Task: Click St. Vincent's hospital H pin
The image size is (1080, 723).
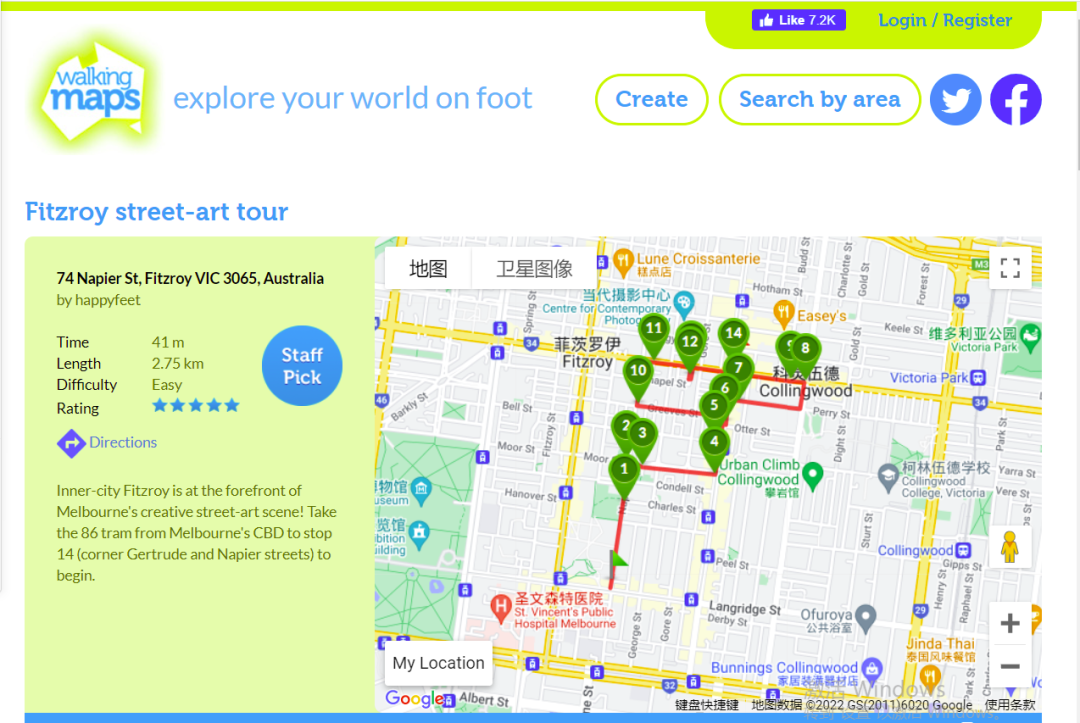Action: (x=500, y=609)
